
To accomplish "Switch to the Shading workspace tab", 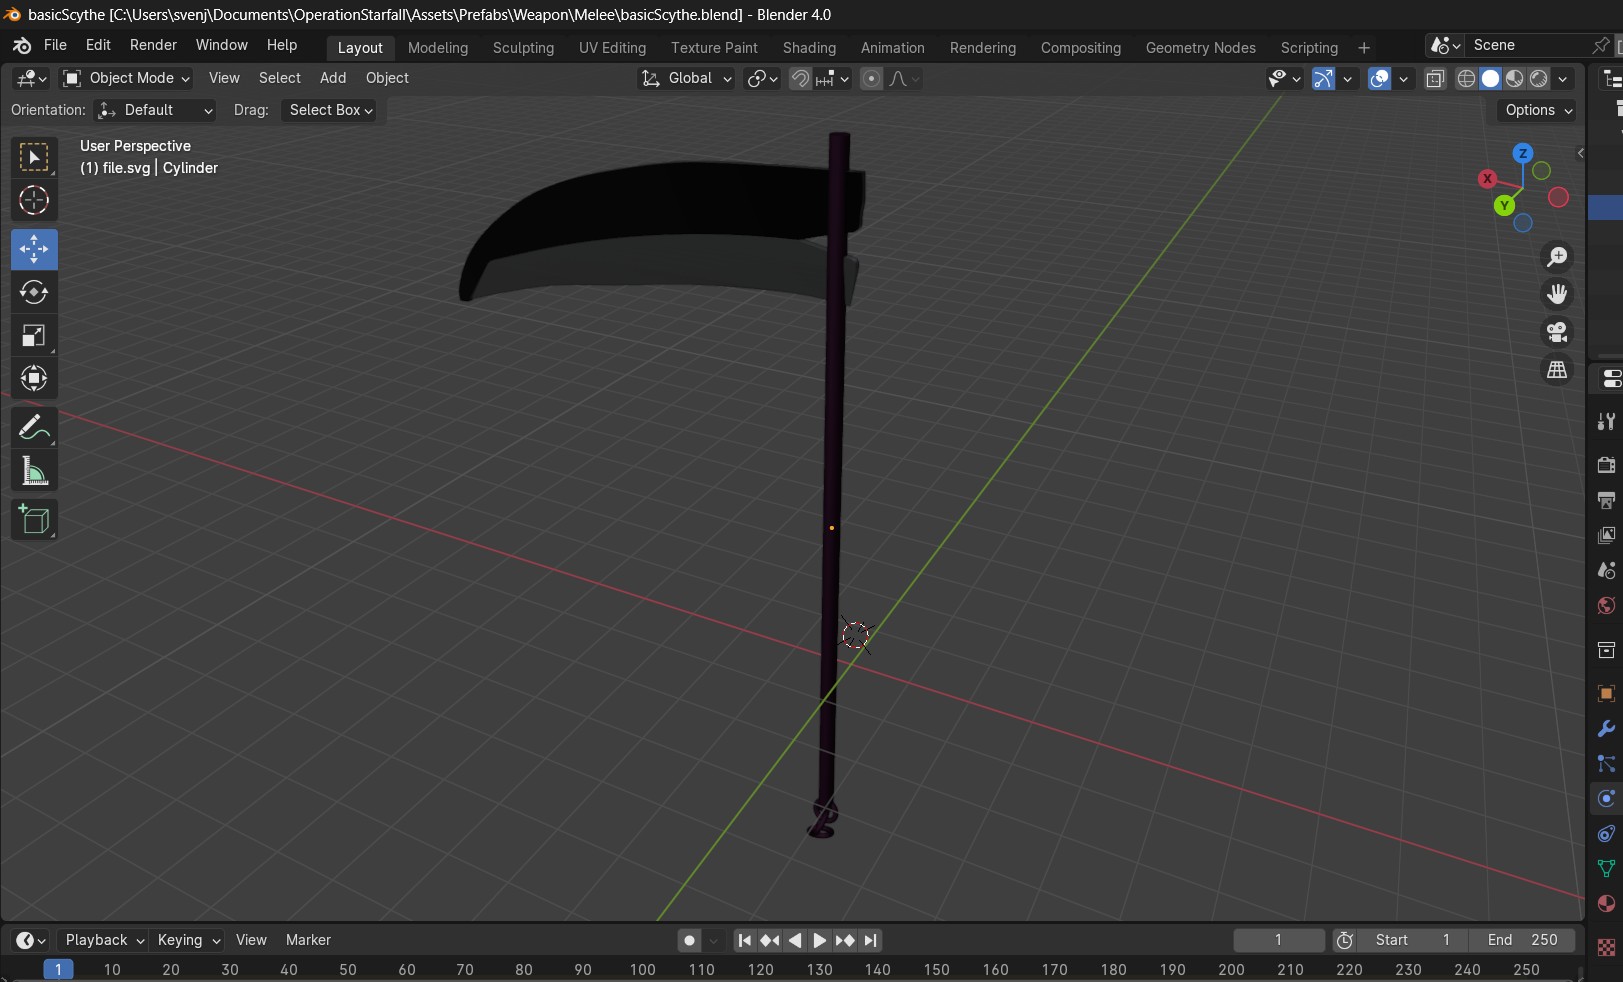I will [809, 48].
